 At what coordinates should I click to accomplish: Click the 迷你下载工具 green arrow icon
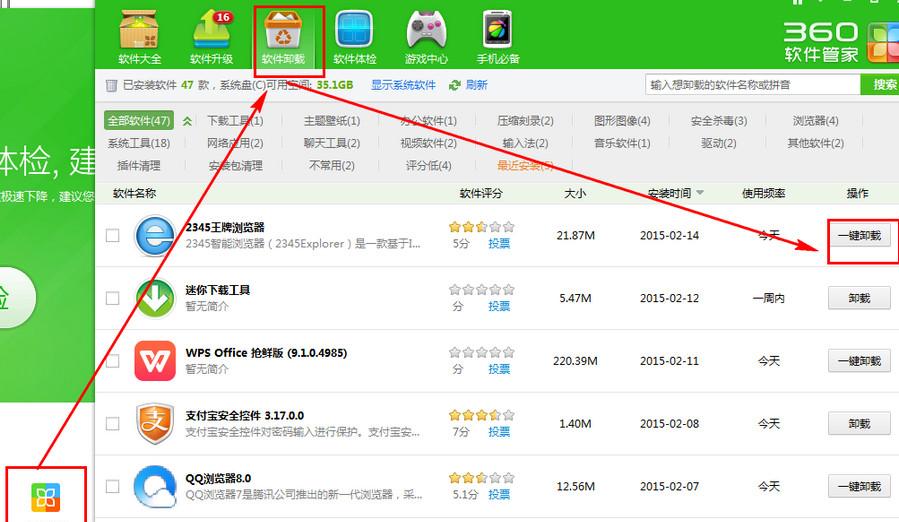[155, 298]
